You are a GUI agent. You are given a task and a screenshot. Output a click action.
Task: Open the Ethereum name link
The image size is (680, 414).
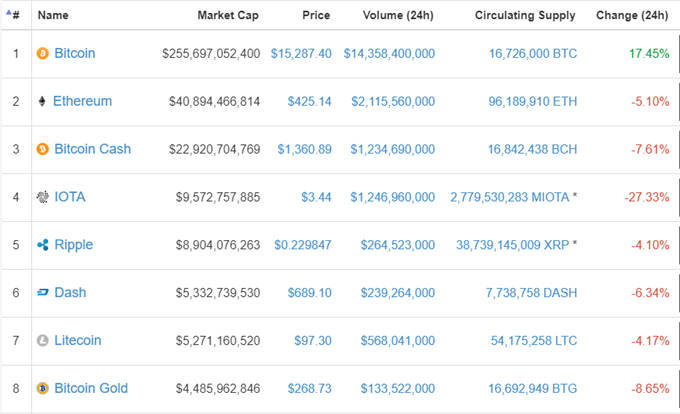[82, 101]
